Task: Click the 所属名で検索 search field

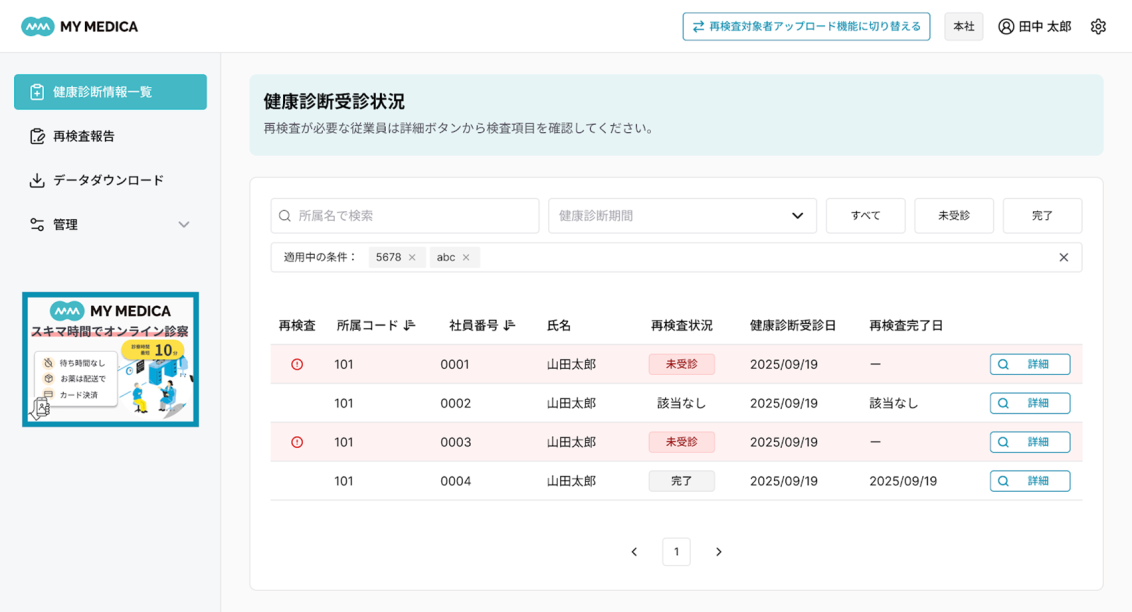Action: click(x=405, y=216)
